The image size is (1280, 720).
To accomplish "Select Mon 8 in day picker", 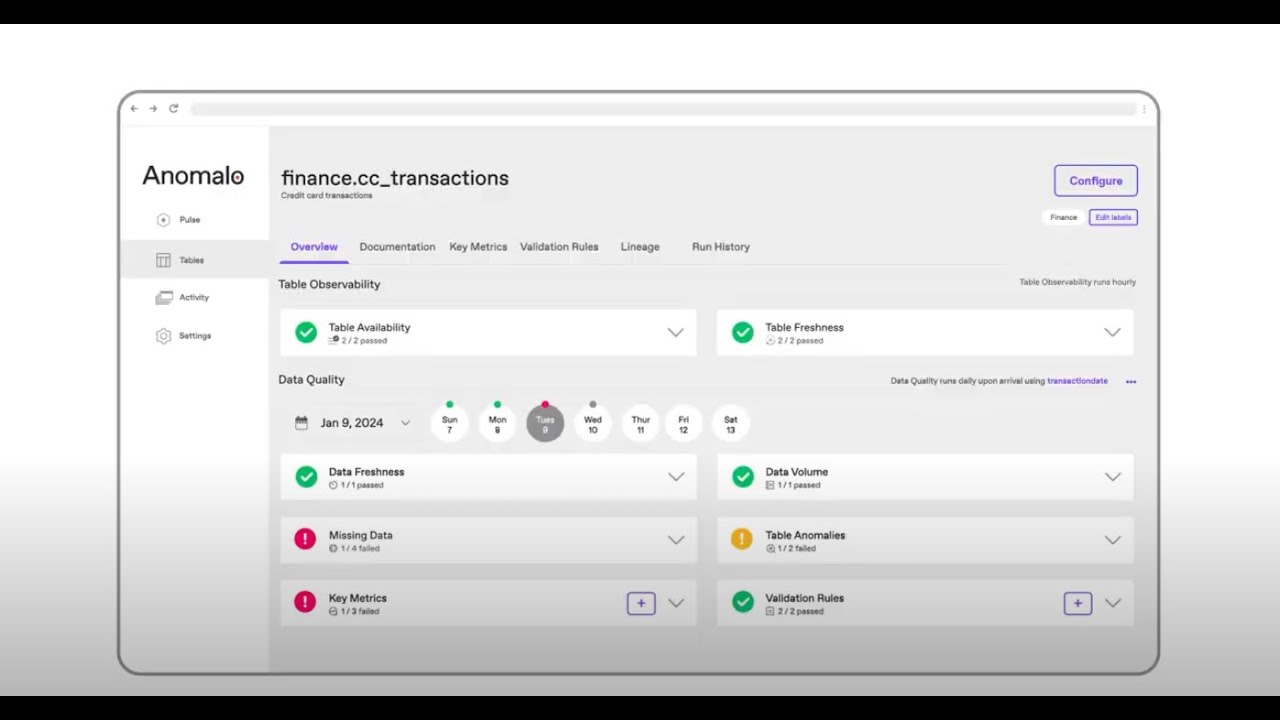I will coord(497,424).
